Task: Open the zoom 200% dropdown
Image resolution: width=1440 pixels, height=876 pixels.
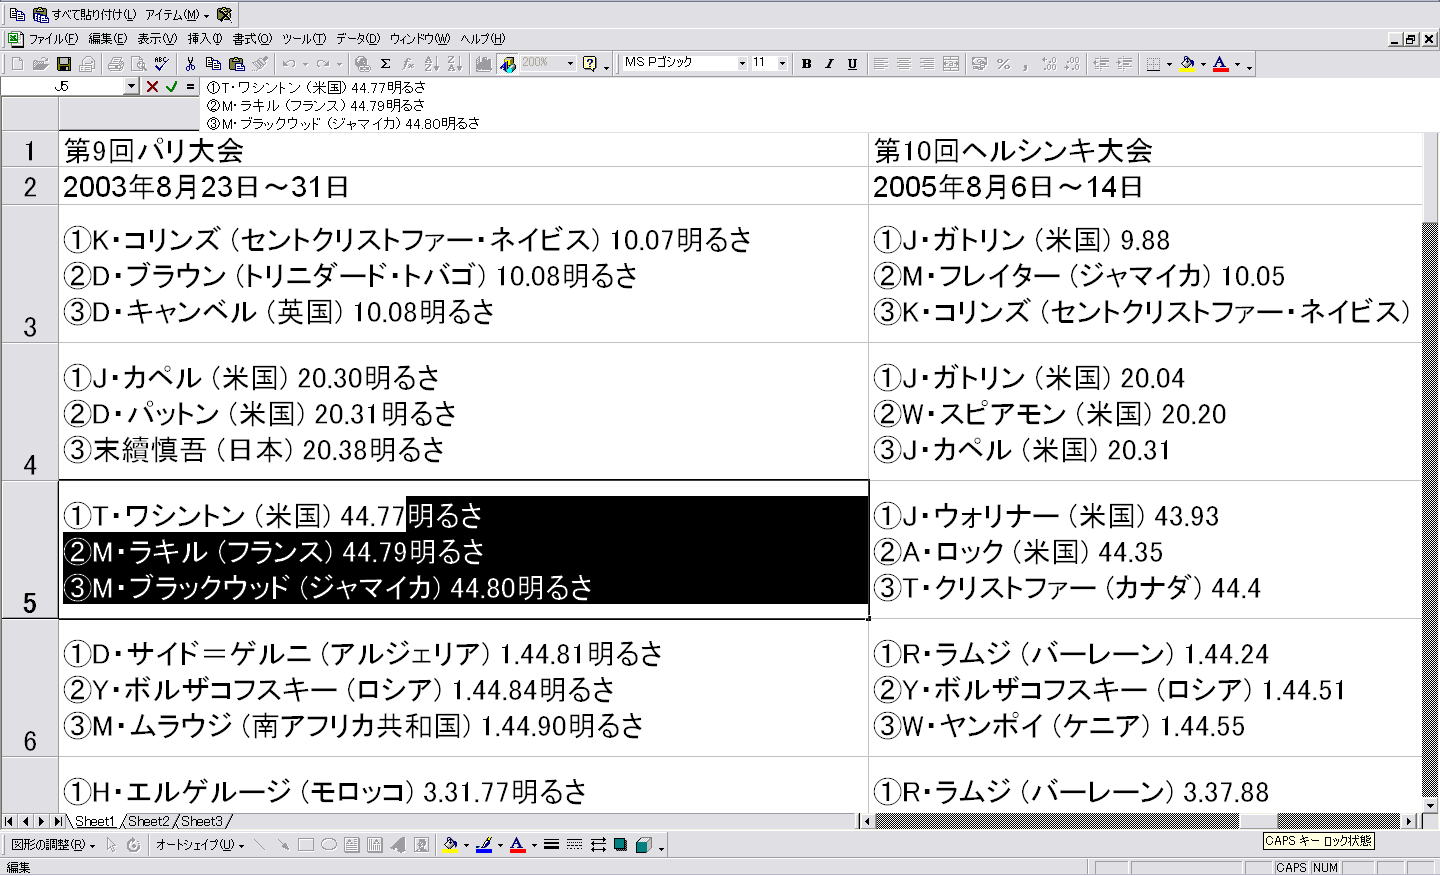Action: tap(570, 63)
